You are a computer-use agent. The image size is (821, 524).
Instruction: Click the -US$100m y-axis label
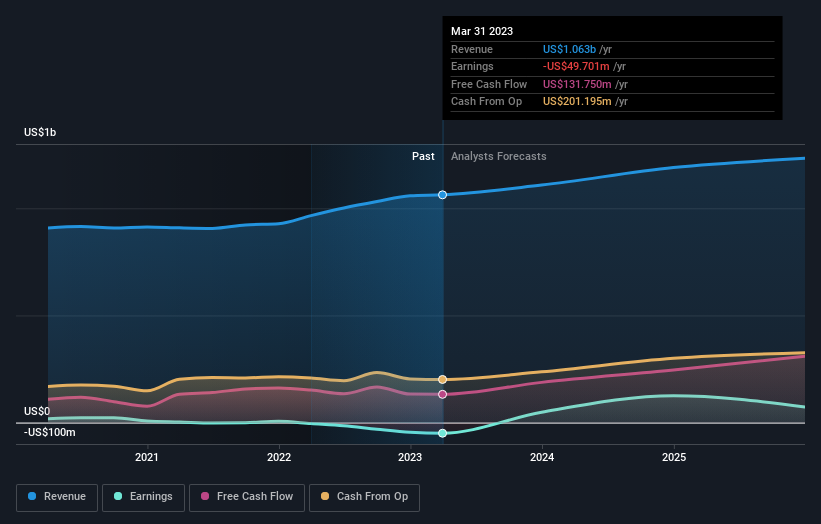pyautogui.click(x=50, y=432)
